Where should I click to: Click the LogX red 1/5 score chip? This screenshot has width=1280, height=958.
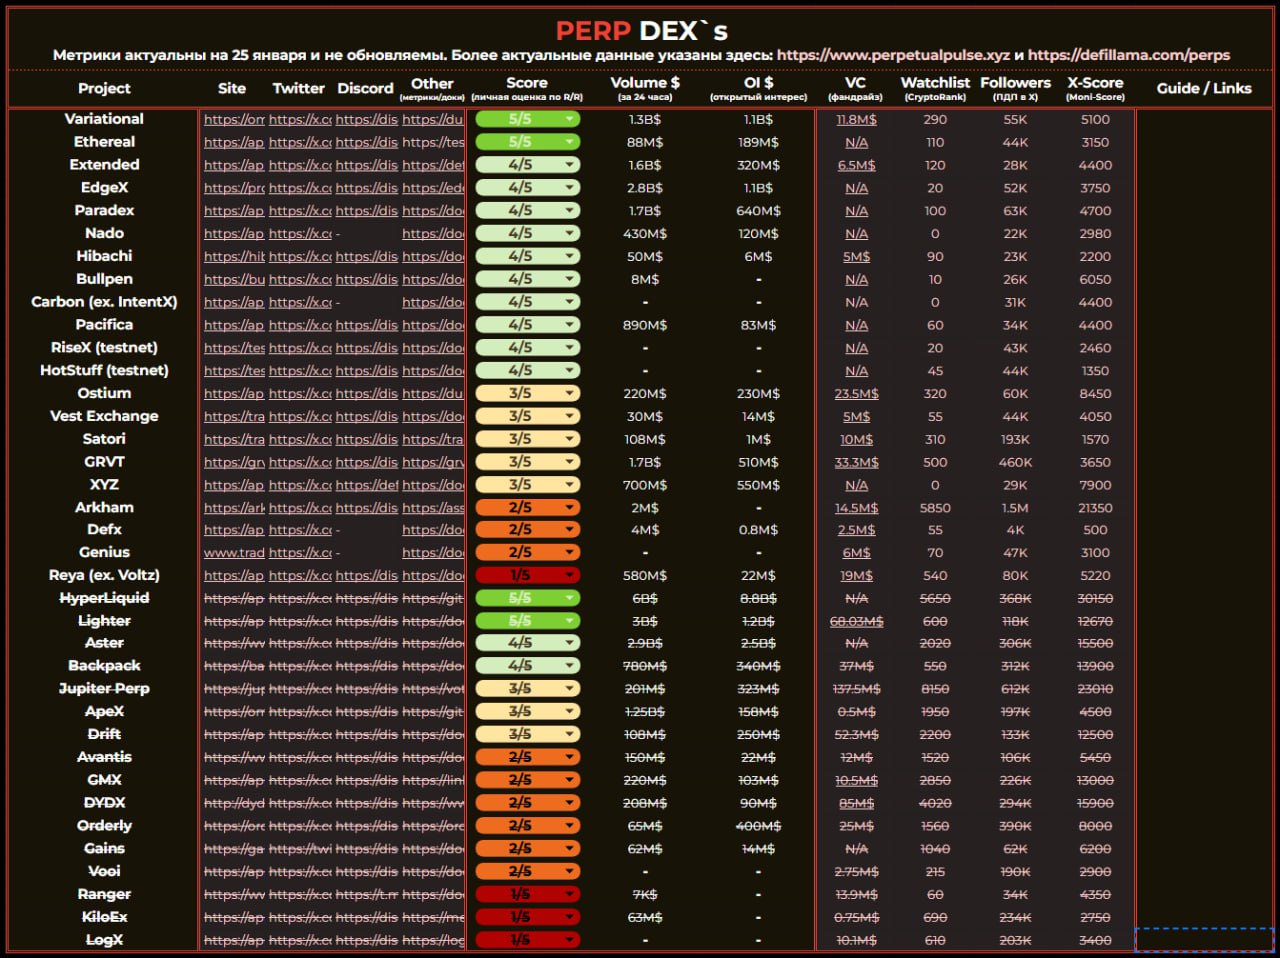click(x=527, y=940)
